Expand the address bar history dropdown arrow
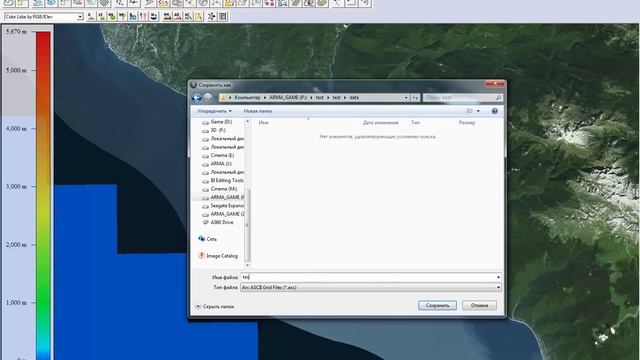 (406, 98)
